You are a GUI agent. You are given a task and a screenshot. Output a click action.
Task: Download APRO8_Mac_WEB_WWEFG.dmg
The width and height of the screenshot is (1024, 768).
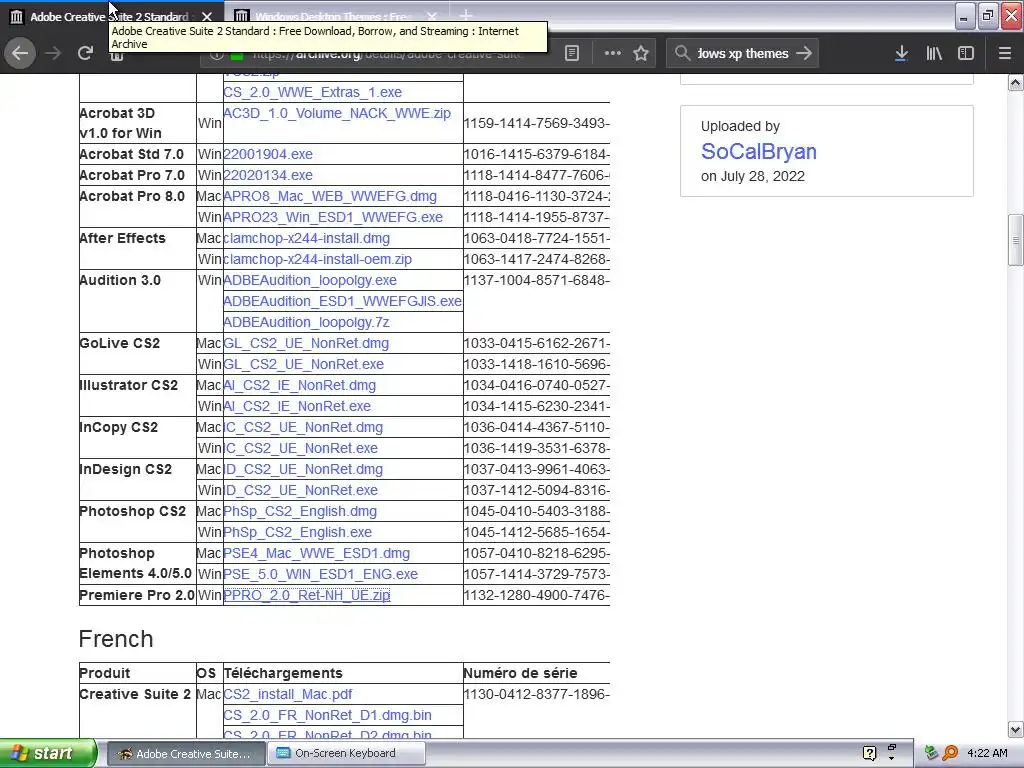330,196
